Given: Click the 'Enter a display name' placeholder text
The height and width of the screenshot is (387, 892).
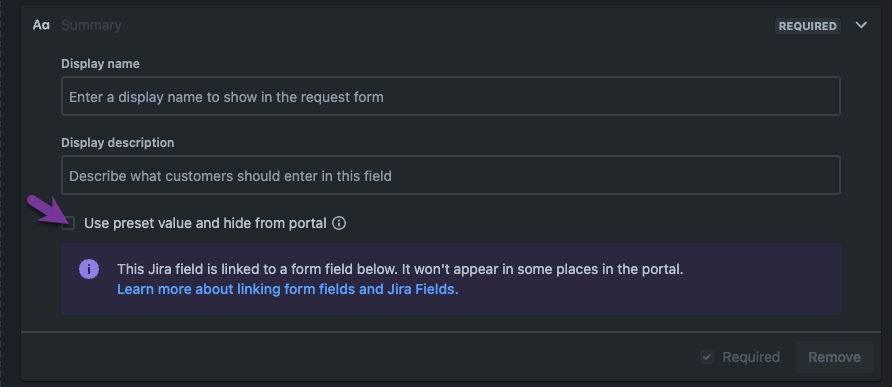Looking at the screenshot, I should point(226,97).
